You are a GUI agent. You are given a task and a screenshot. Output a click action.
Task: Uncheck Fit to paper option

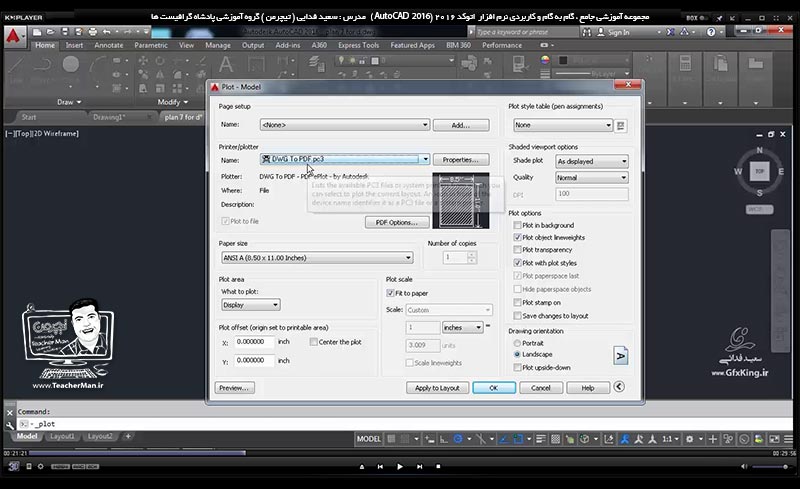[390, 293]
